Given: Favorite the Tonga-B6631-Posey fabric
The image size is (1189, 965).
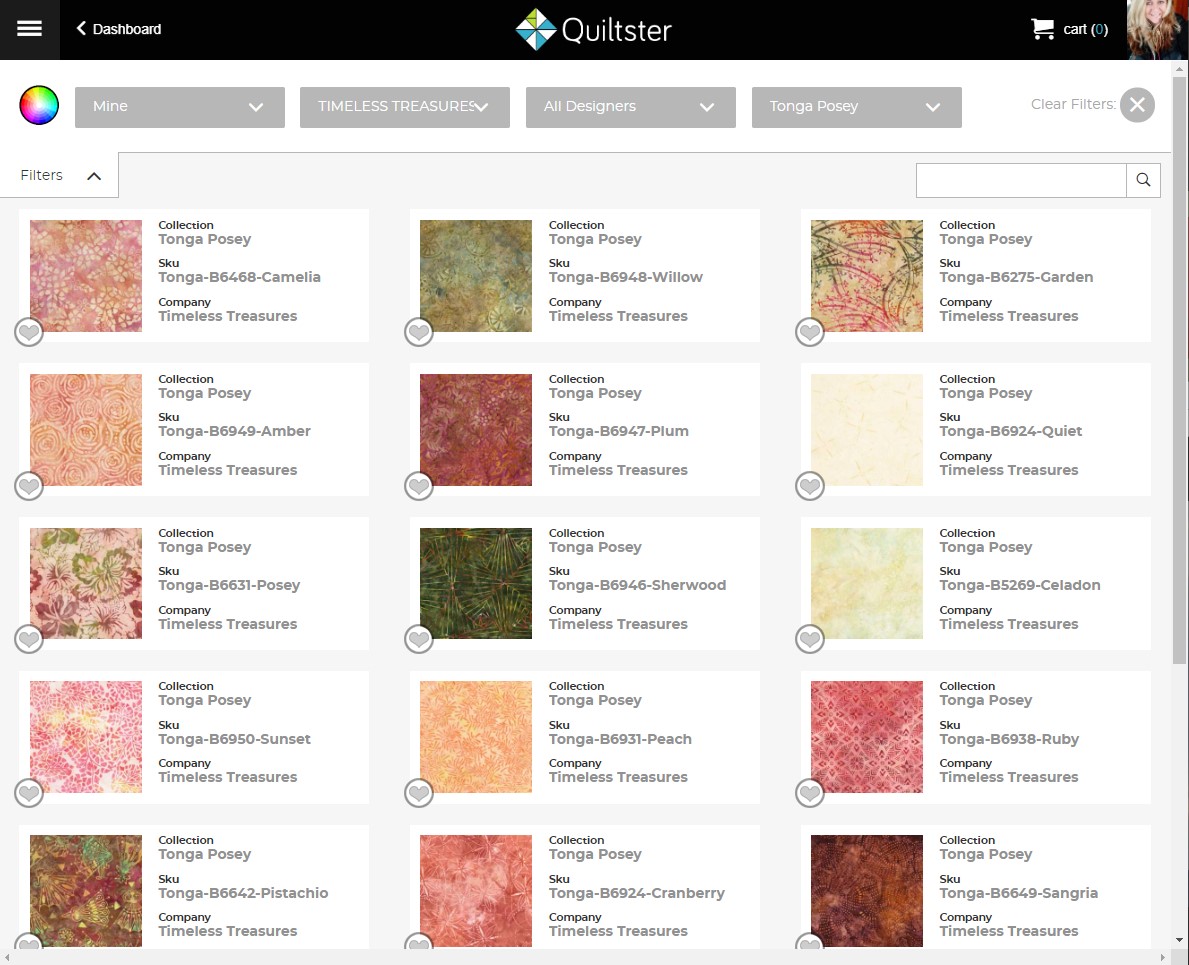Looking at the screenshot, I should [x=29, y=639].
